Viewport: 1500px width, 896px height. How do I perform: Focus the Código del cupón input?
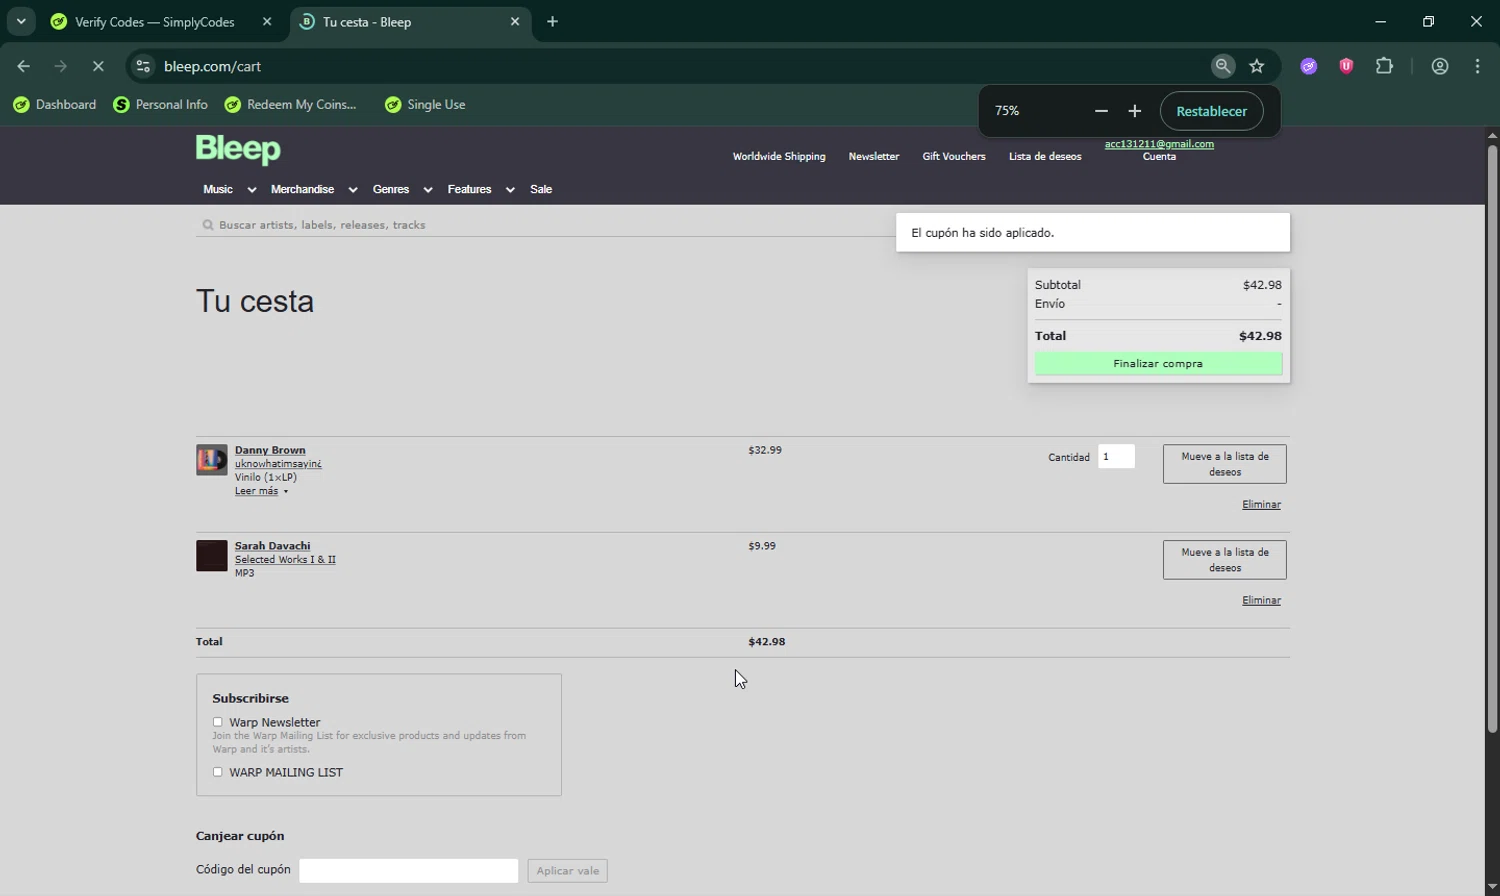tap(409, 871)
